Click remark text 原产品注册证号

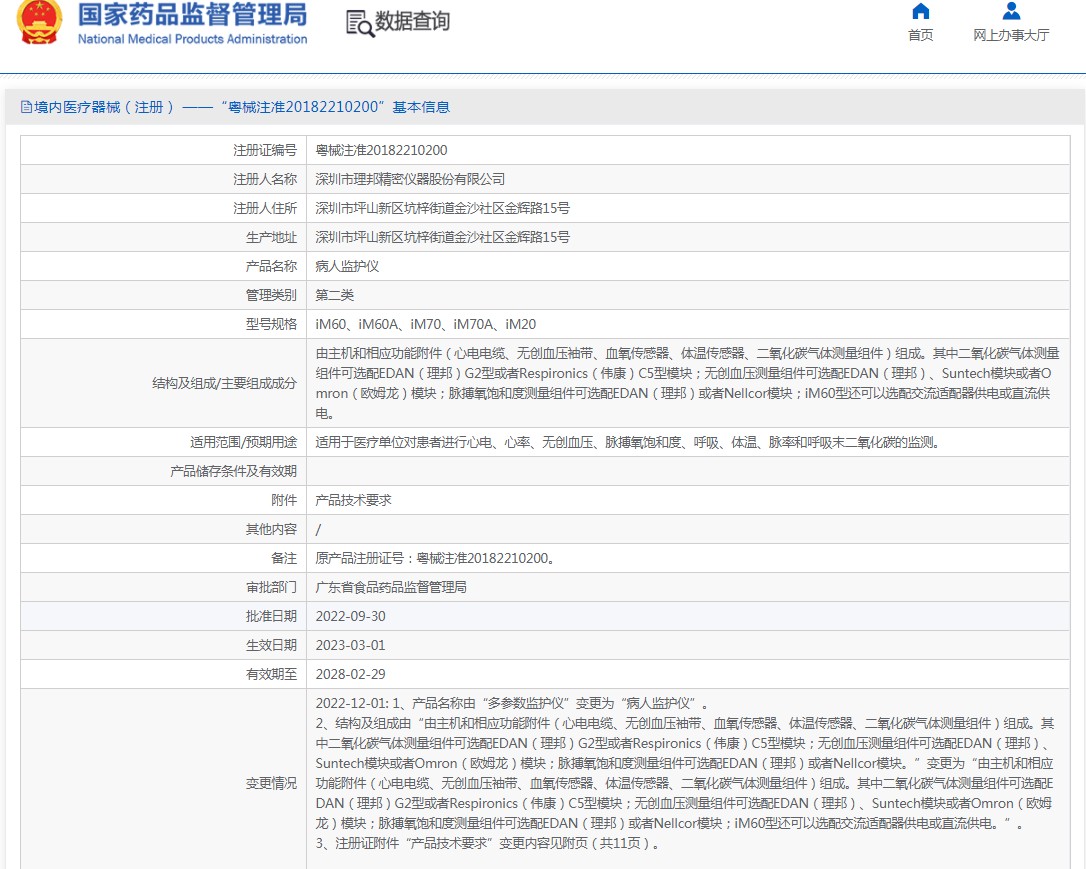(x=436, y=559)
